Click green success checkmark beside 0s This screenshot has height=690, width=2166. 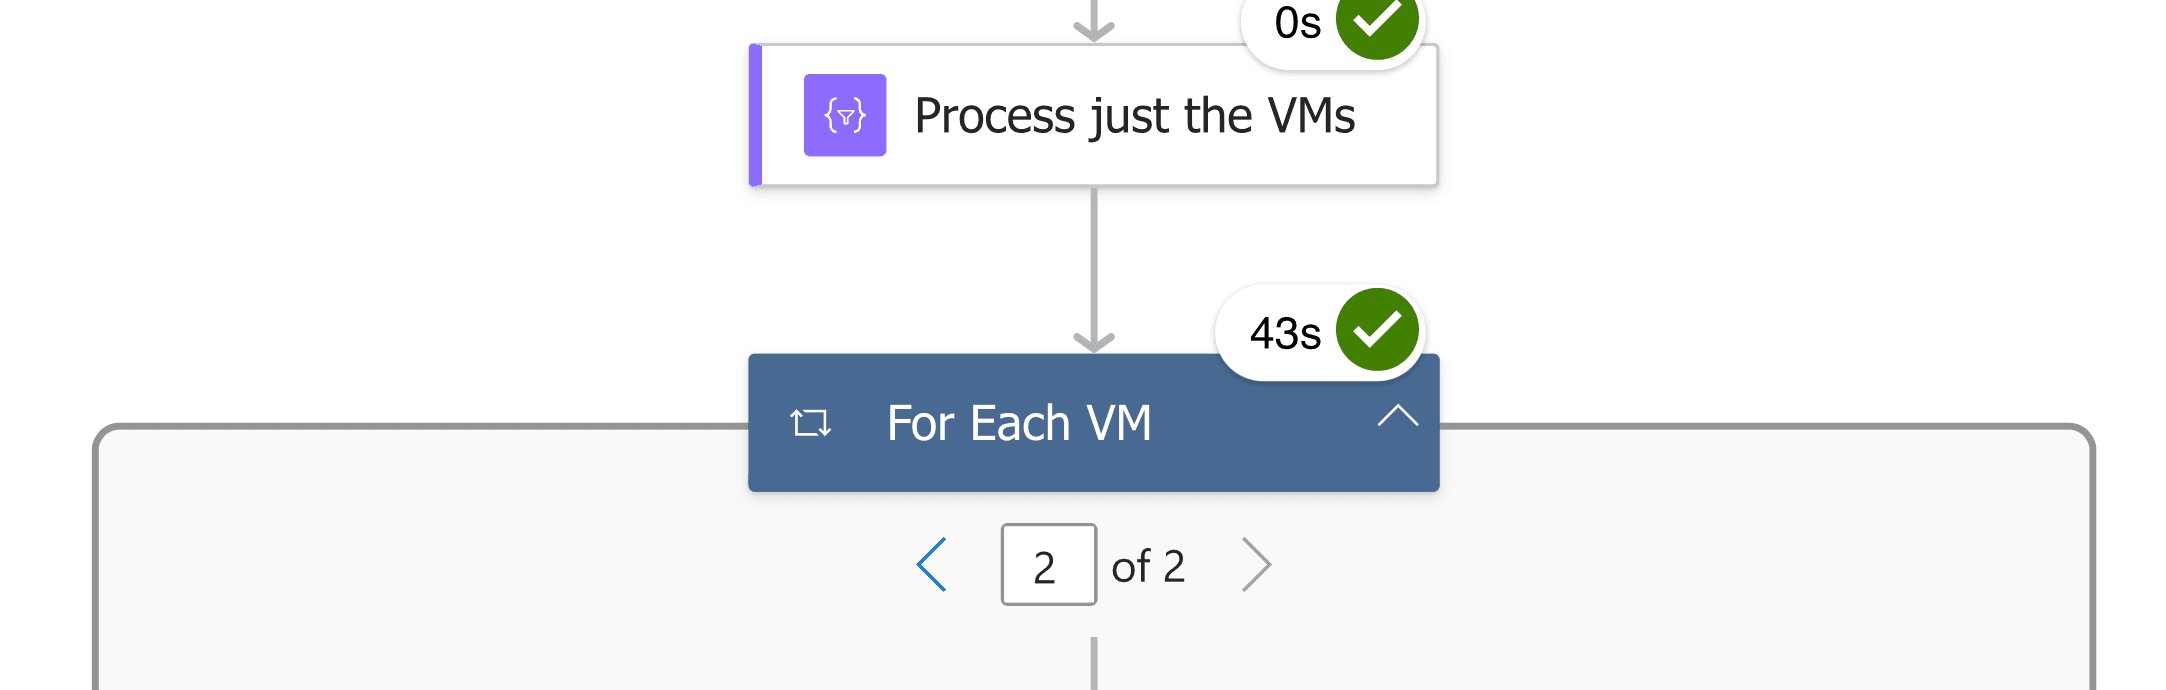tap(1377, 22)
